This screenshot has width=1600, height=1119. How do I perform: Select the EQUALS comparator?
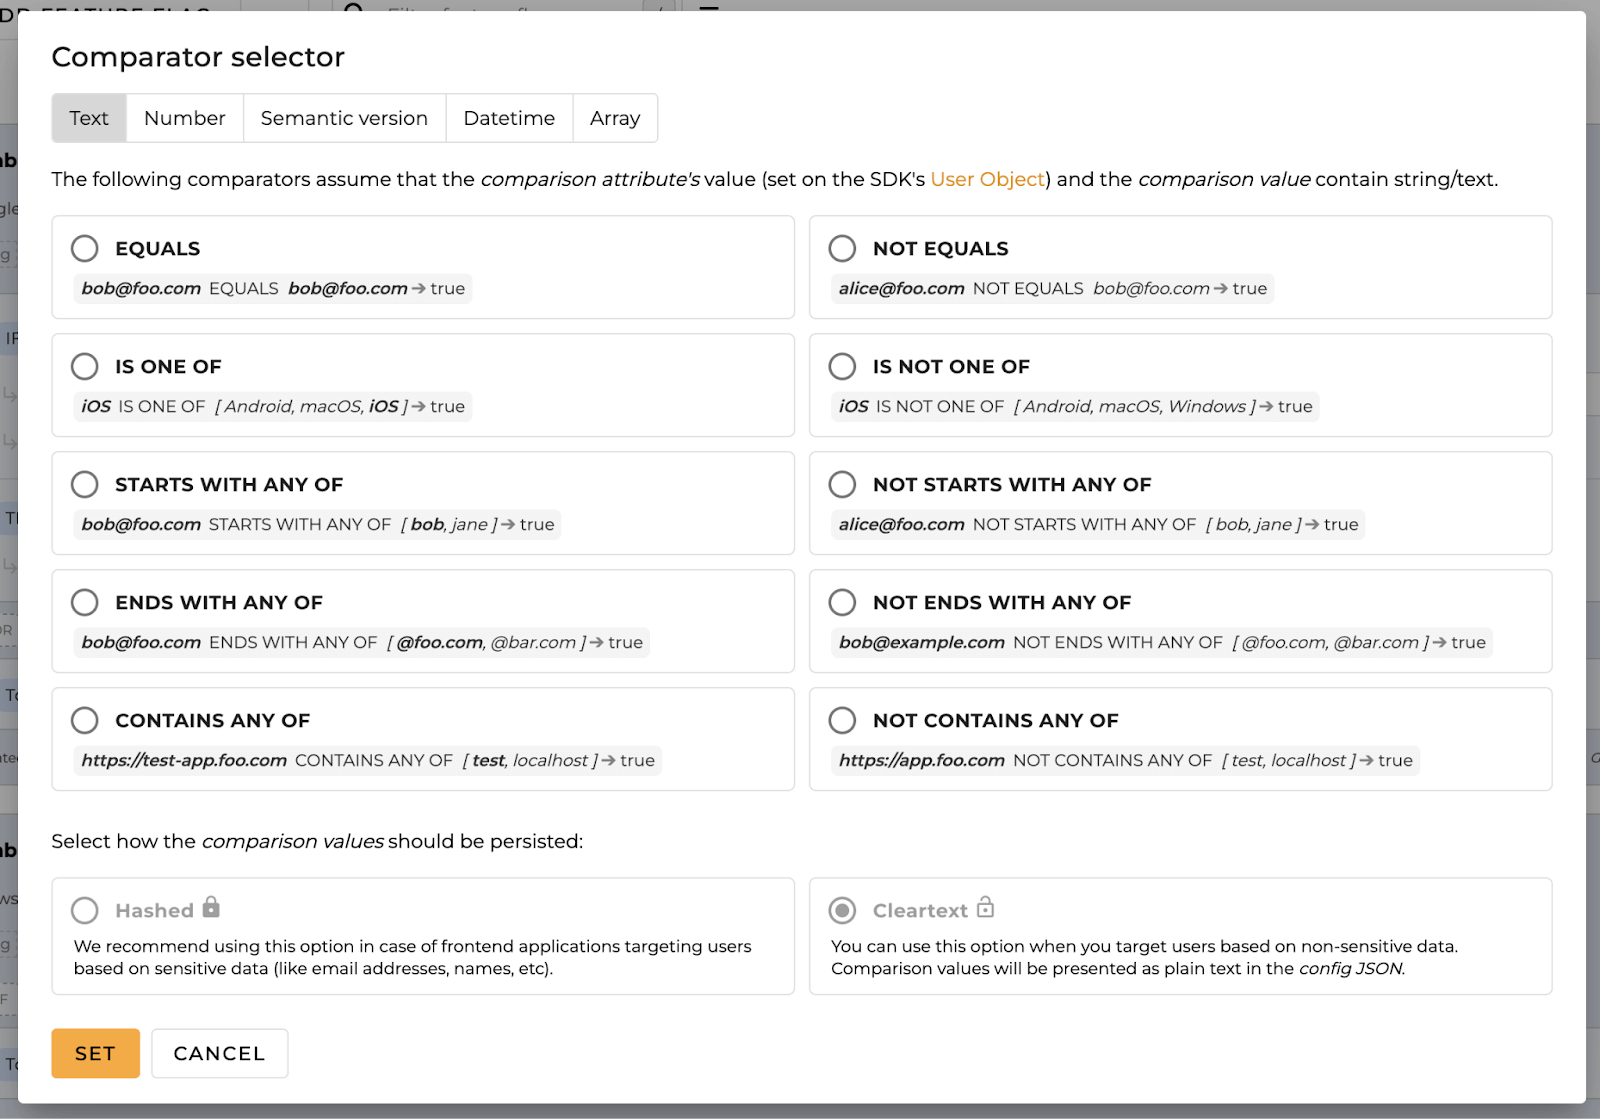click(85, 248)
